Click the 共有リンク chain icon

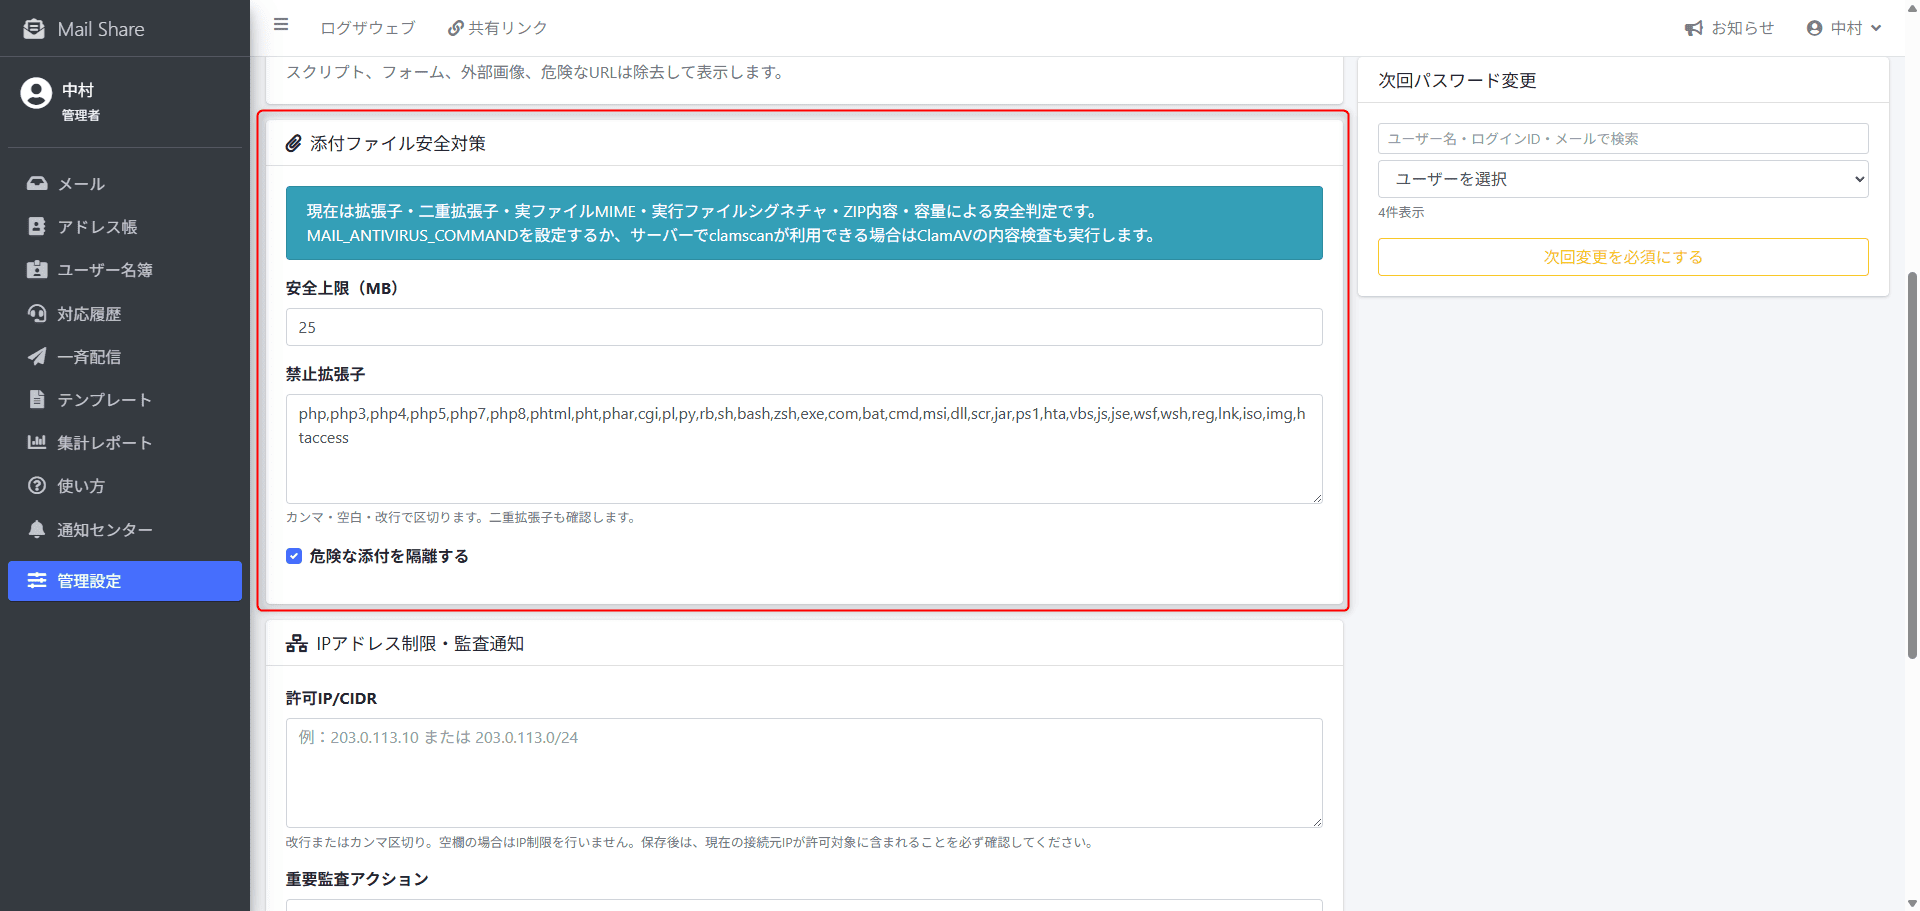(x=456, y=28)
